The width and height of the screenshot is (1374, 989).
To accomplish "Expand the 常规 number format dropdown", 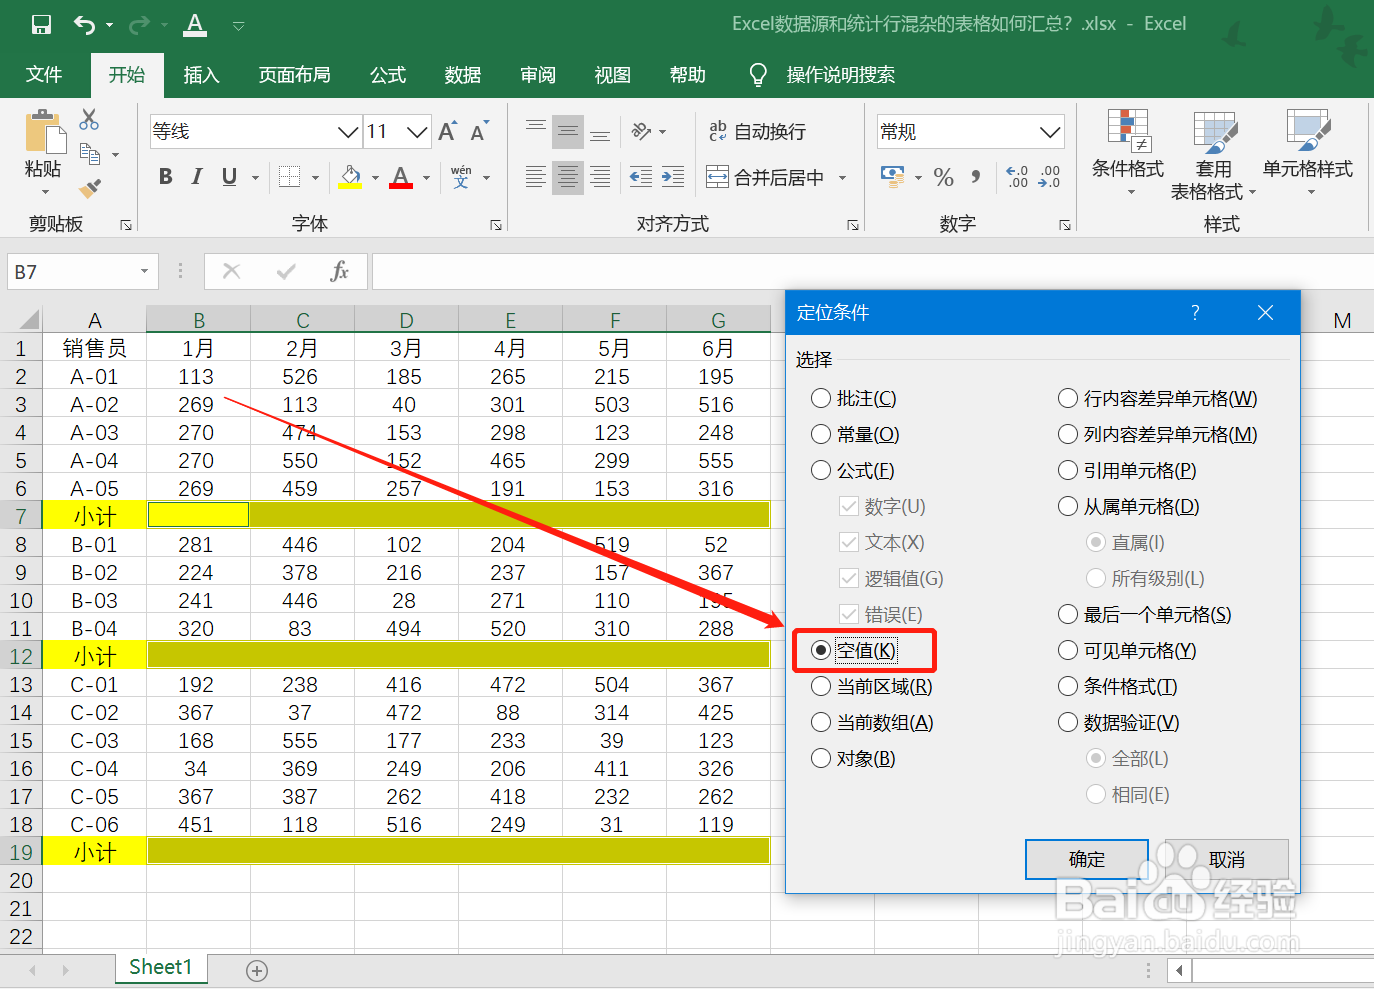I will [1052, 131].
